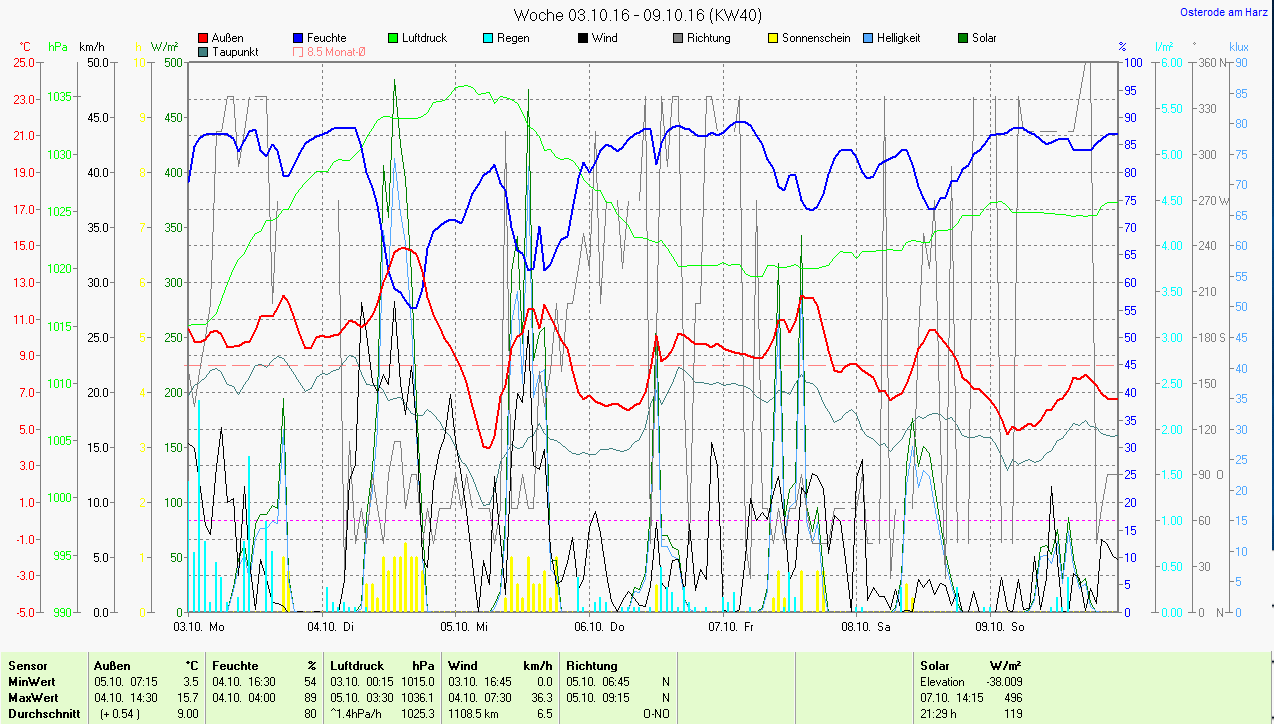1274x724 pixels.
Task: Toggle the 8.5 Monat-Ø legend box
Action: pos(299,51)
